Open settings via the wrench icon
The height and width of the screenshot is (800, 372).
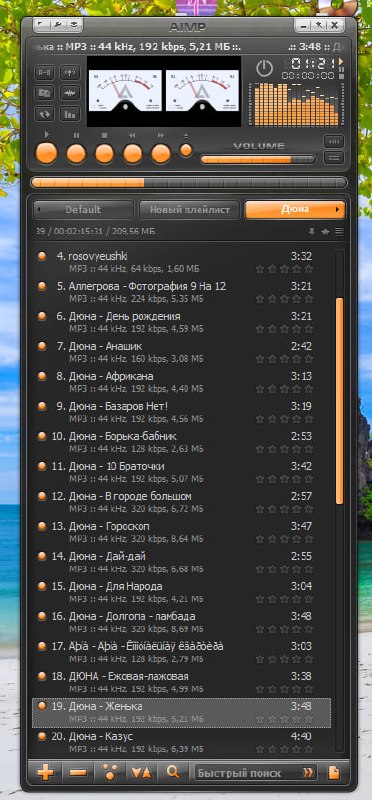(58, 24)
